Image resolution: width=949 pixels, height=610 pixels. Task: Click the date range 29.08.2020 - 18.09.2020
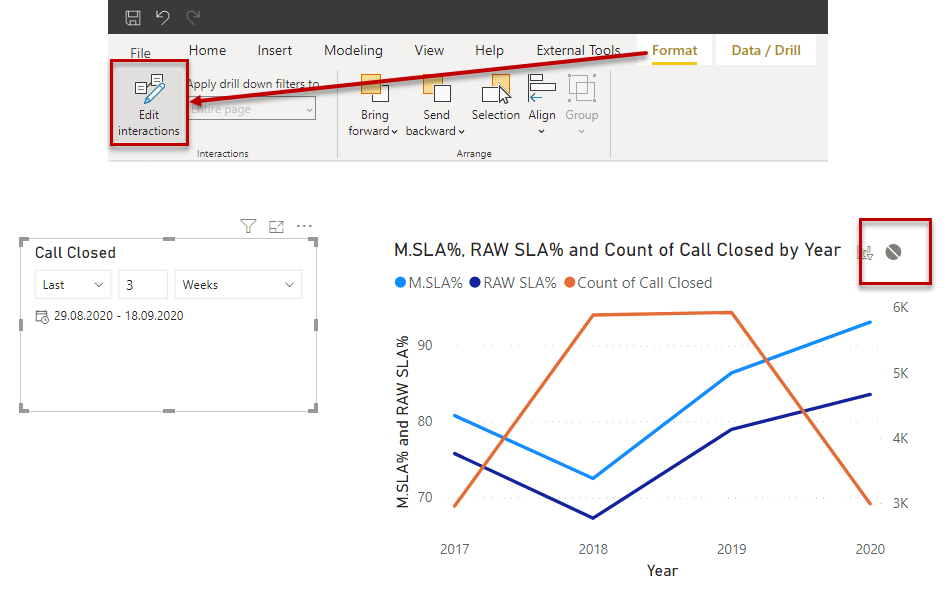pos(119,316)
